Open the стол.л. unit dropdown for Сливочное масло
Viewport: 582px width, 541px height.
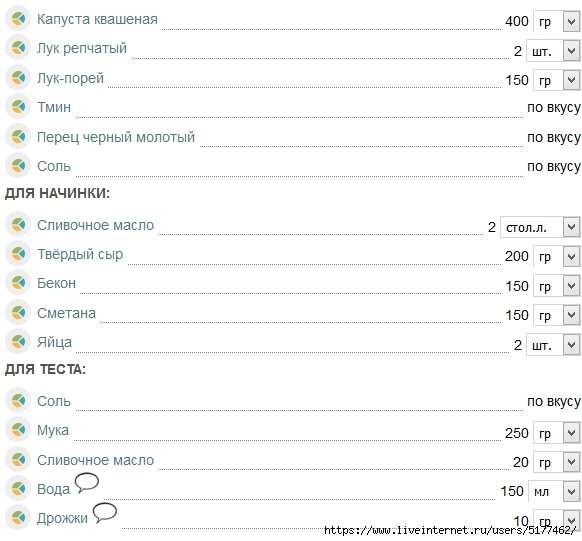click(x=540, y=227)
